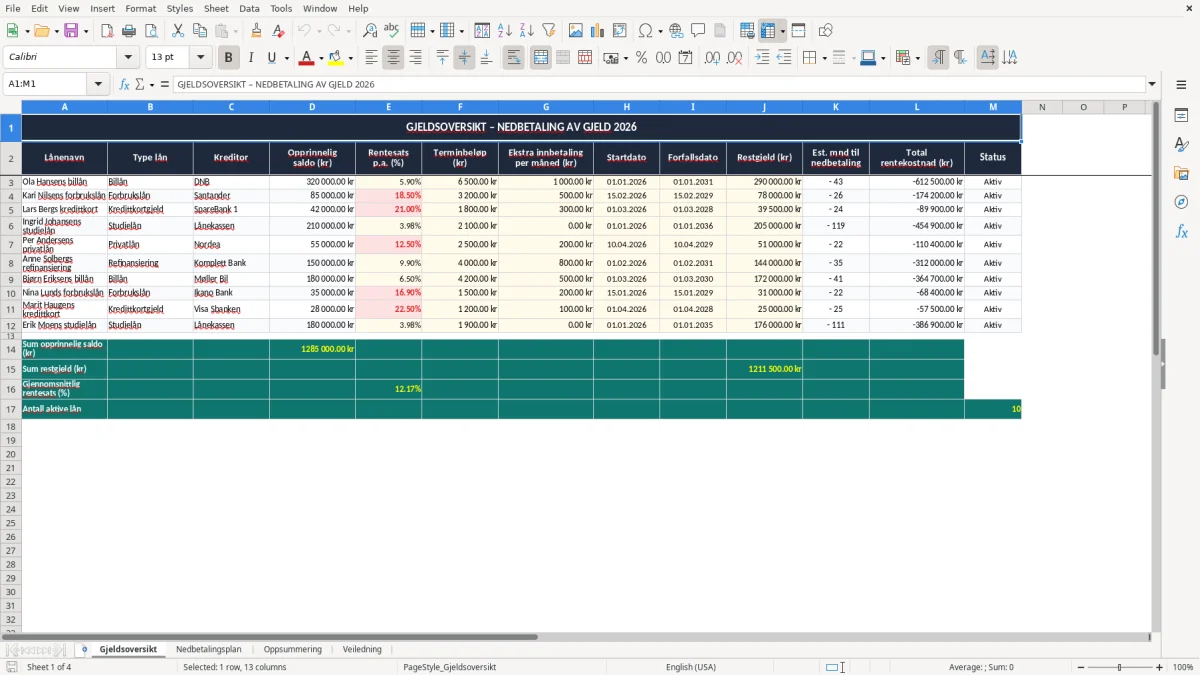Switch to the Veiledning sheet tab
The image size is (1200, 675).
pyautogui.click(x=362, y=649)
